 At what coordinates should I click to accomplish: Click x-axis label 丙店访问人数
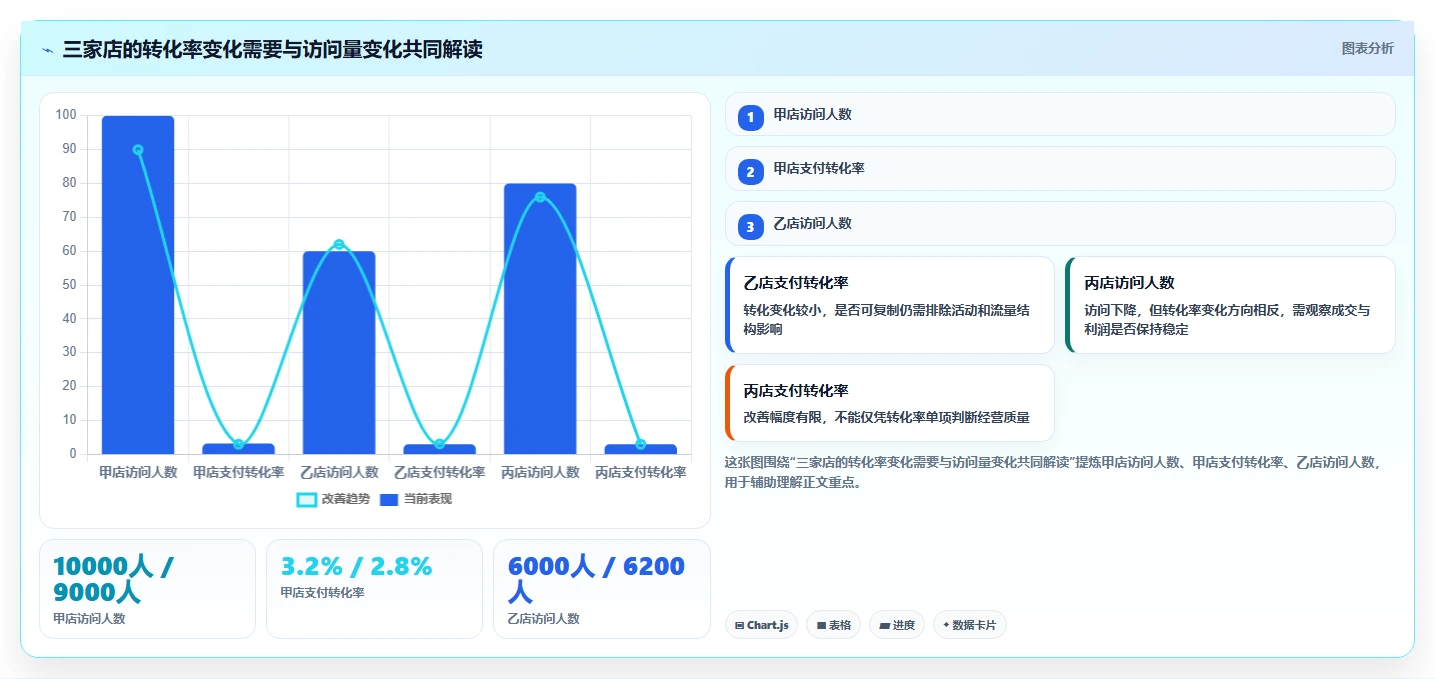click(x=540, y=472)
